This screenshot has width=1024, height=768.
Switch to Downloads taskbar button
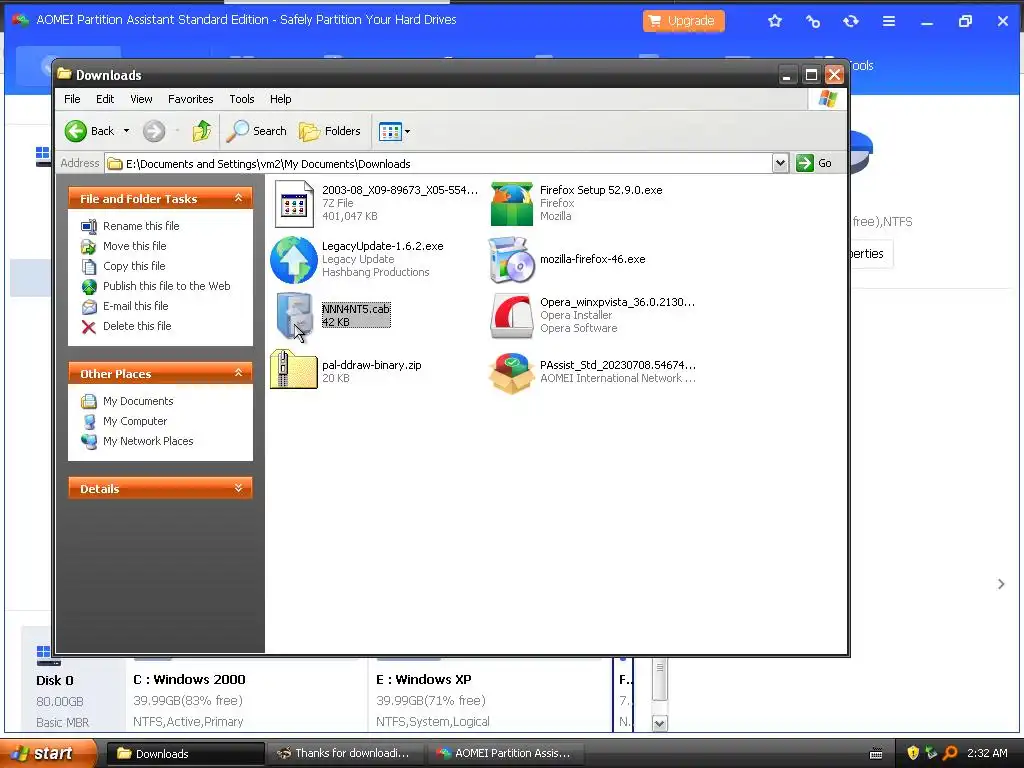click(185, 754)
